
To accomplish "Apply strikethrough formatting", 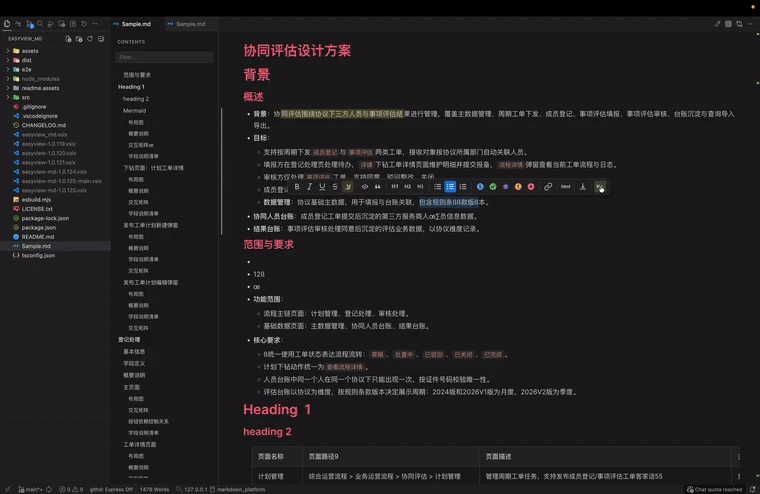I will tap(334, 187).
